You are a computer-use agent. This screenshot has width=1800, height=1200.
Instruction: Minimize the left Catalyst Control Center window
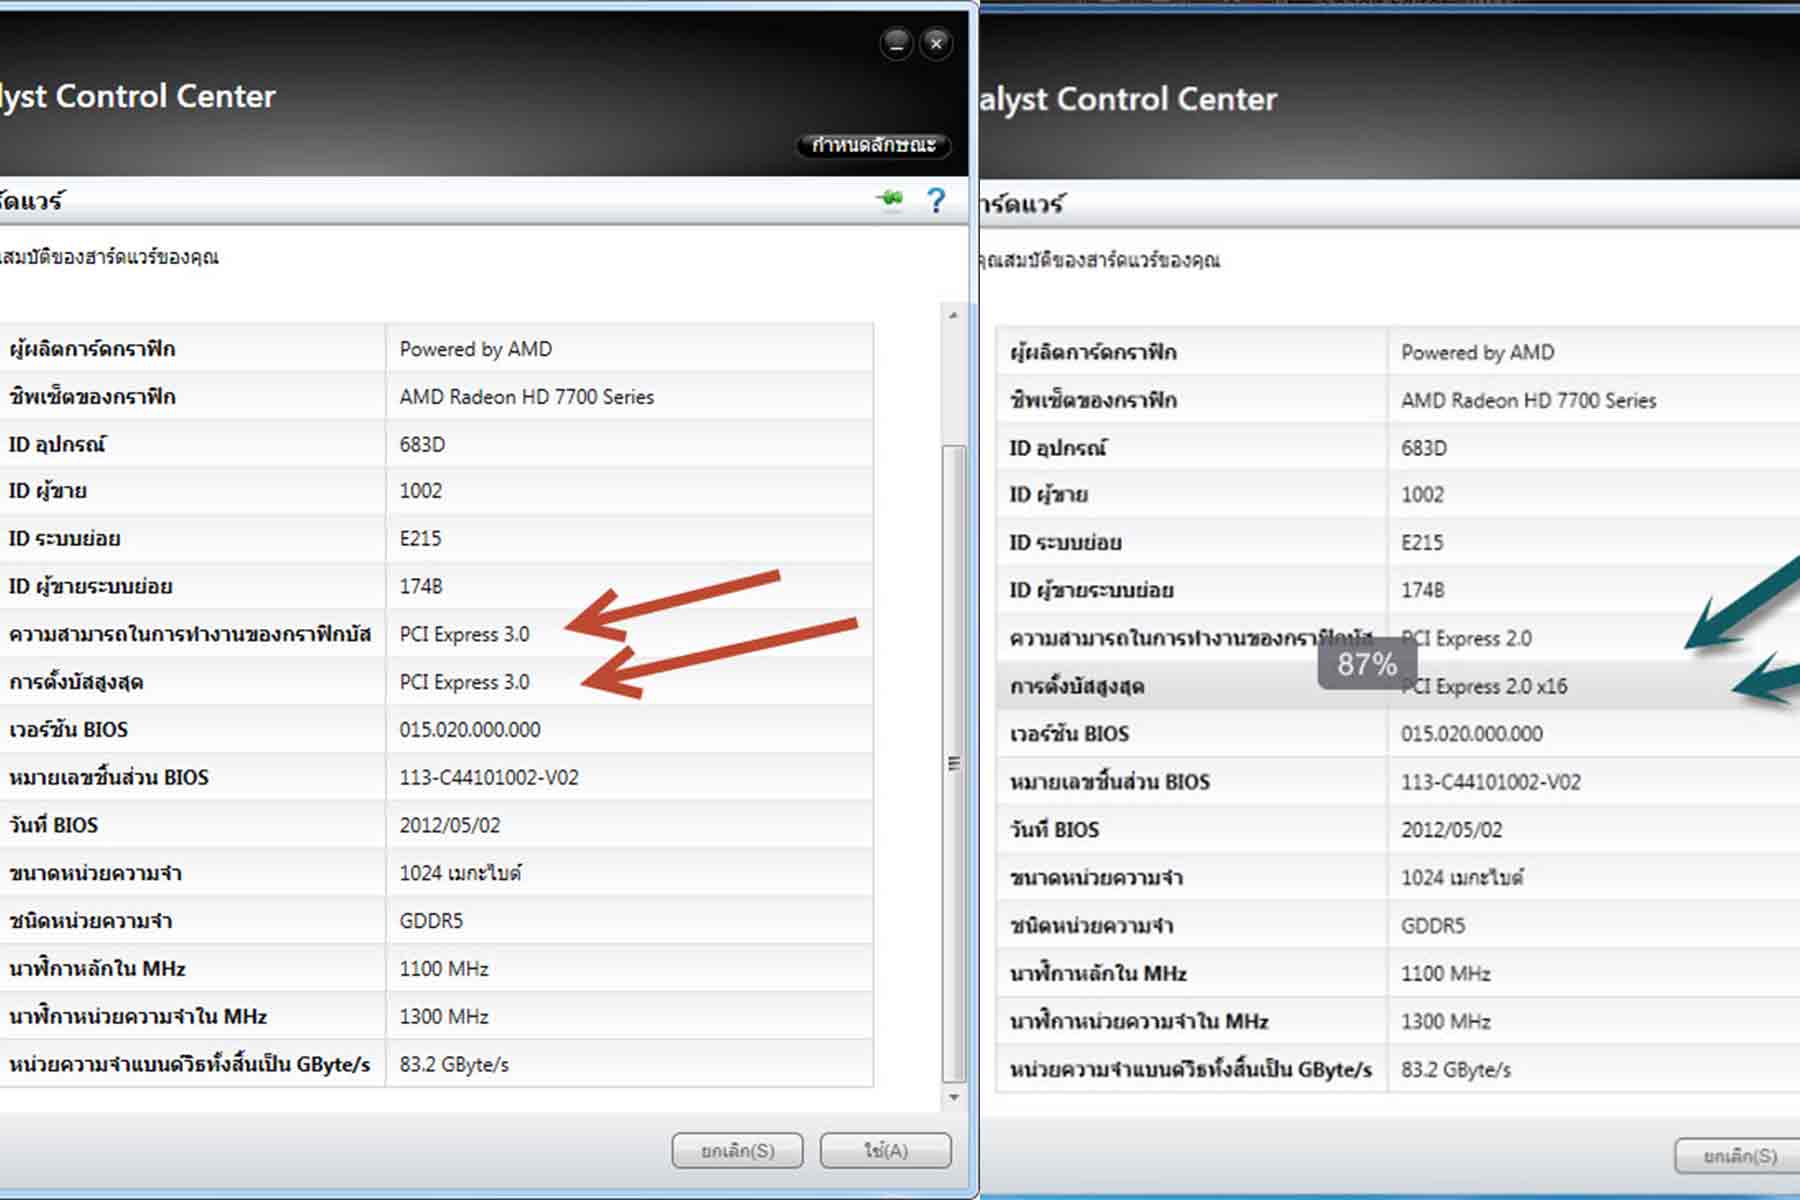coord(896,43)
